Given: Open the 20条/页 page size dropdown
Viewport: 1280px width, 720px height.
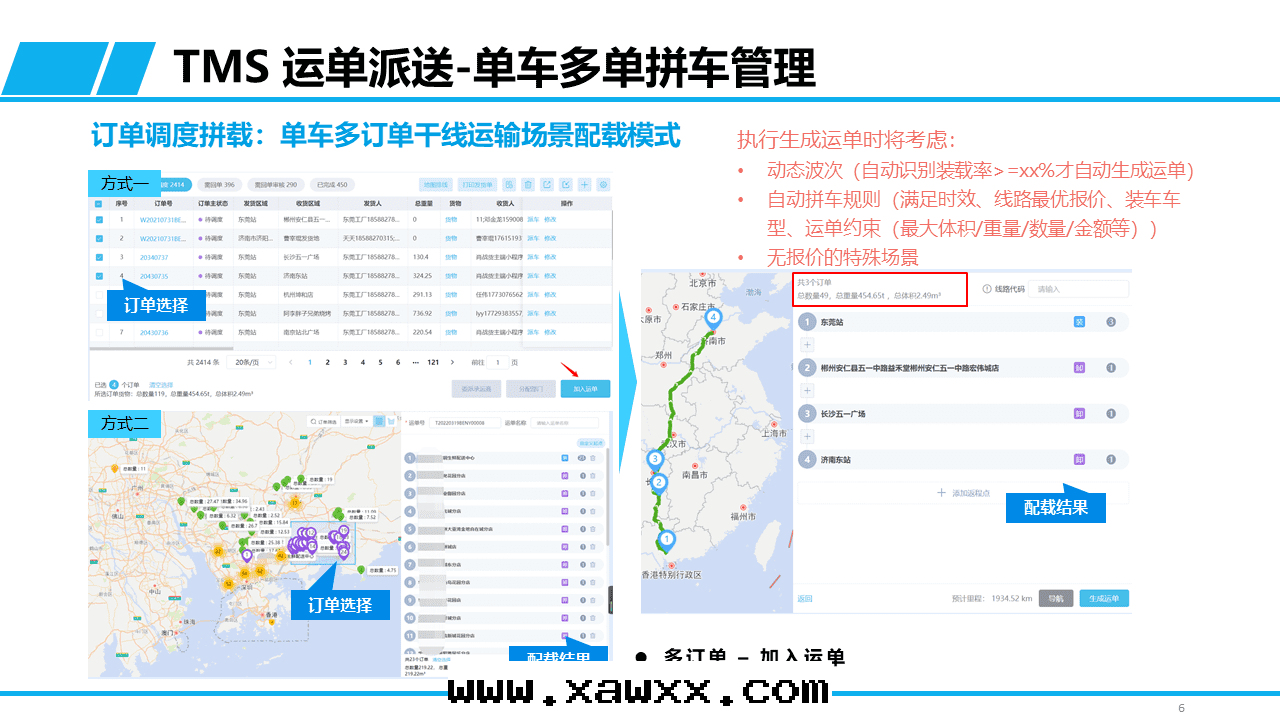Looking at the screenshot, I should [252, 362].
